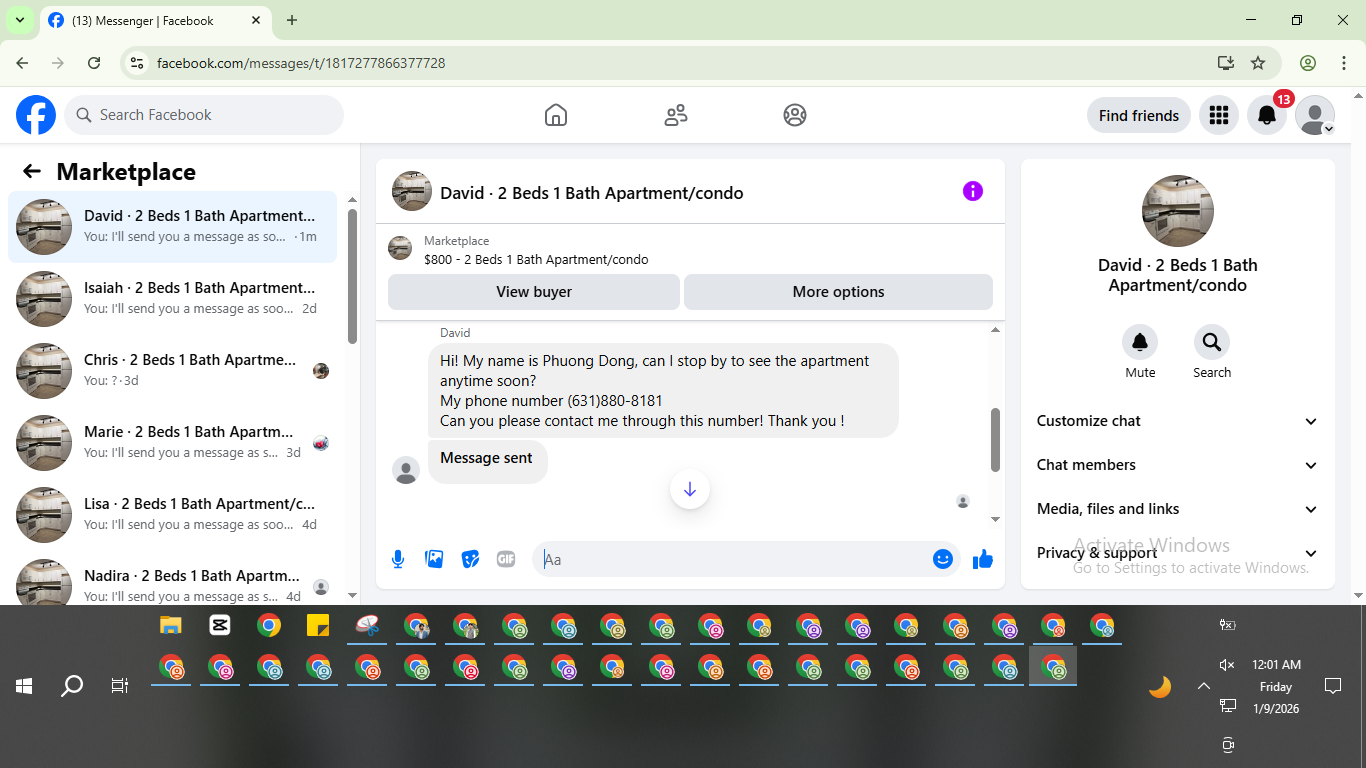This screenshot has width=1366, height=768.
Task: Open the emoji picker in message box
Action: point(943,559)
